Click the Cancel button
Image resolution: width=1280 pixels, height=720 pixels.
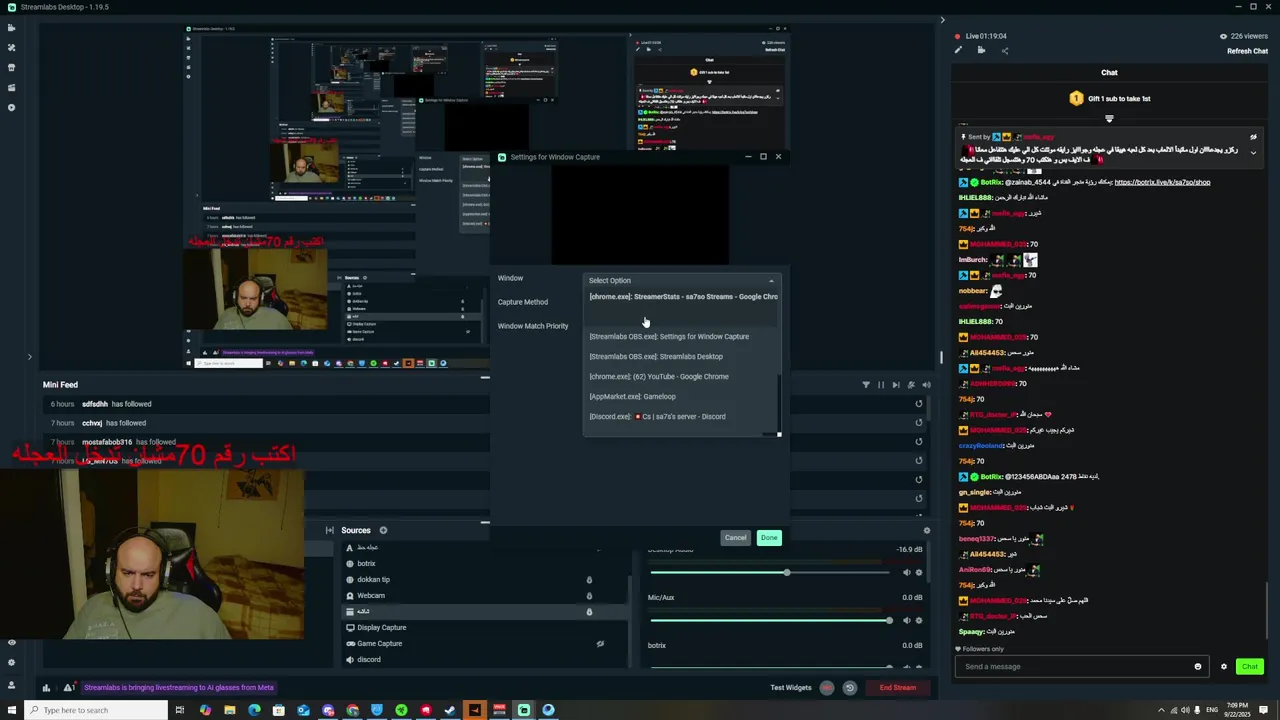point(735,538)
